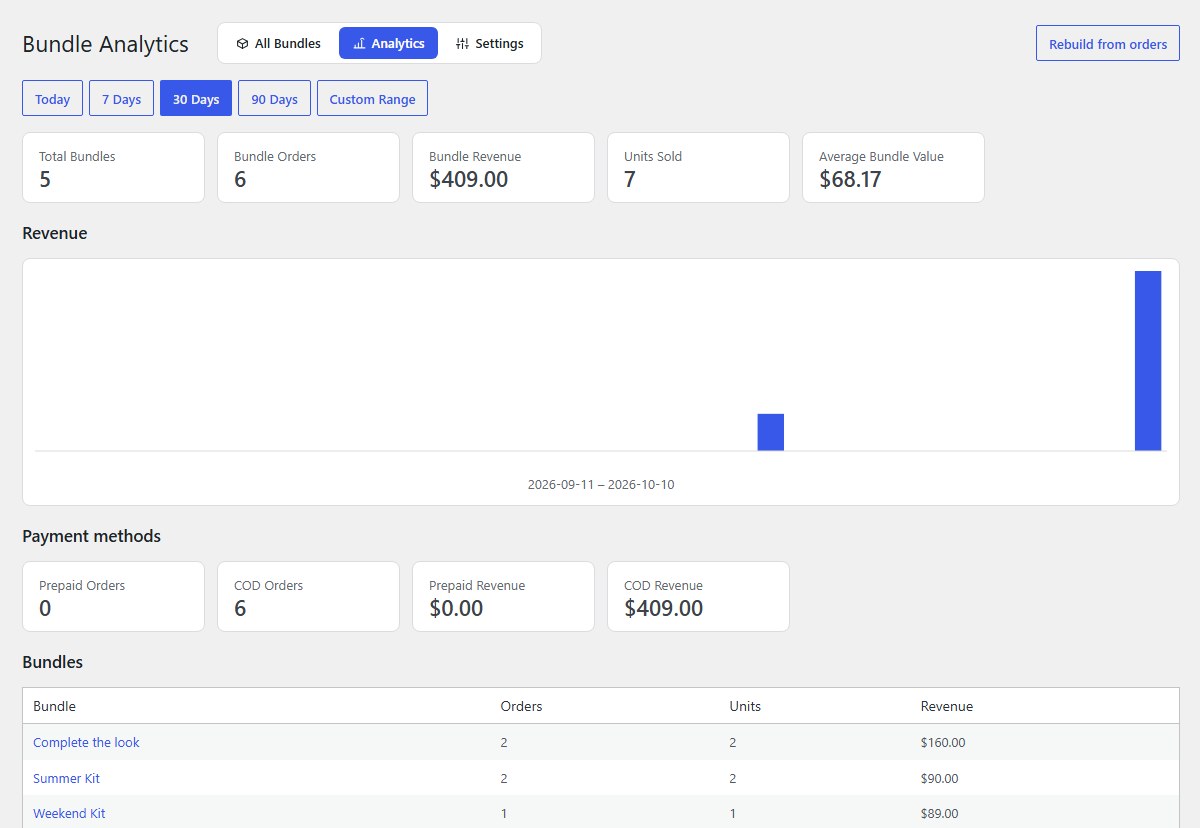Screen dimensions: 1200x828
Task: Open the All Bundles tab
Action: pos(279,44)
